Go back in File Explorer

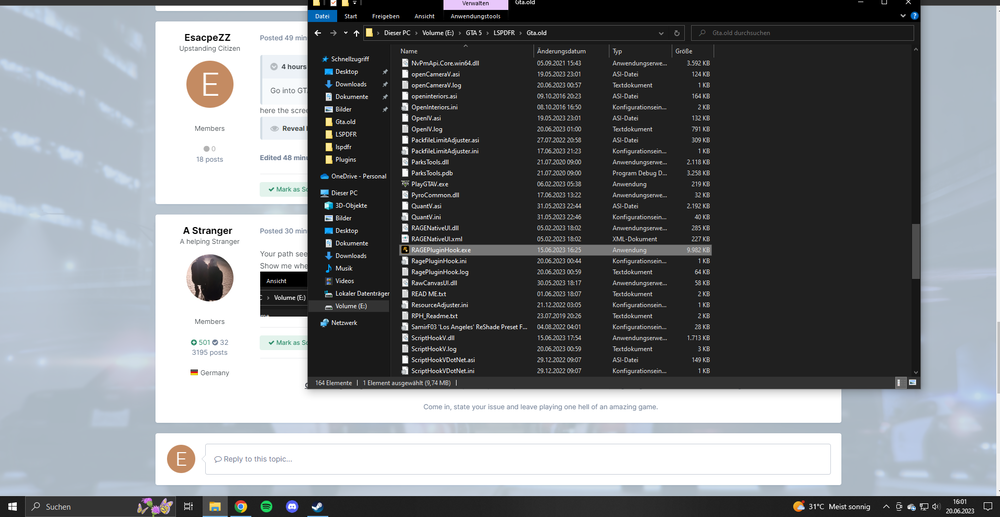[318, 33]
